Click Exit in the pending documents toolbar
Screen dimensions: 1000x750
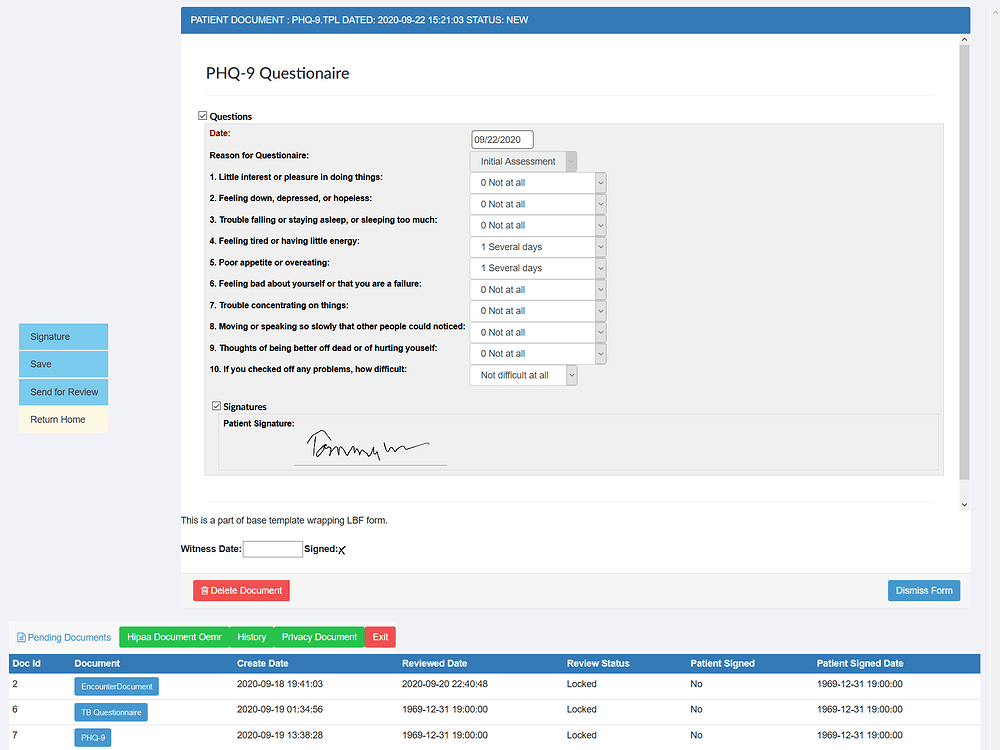pos(379,637)
